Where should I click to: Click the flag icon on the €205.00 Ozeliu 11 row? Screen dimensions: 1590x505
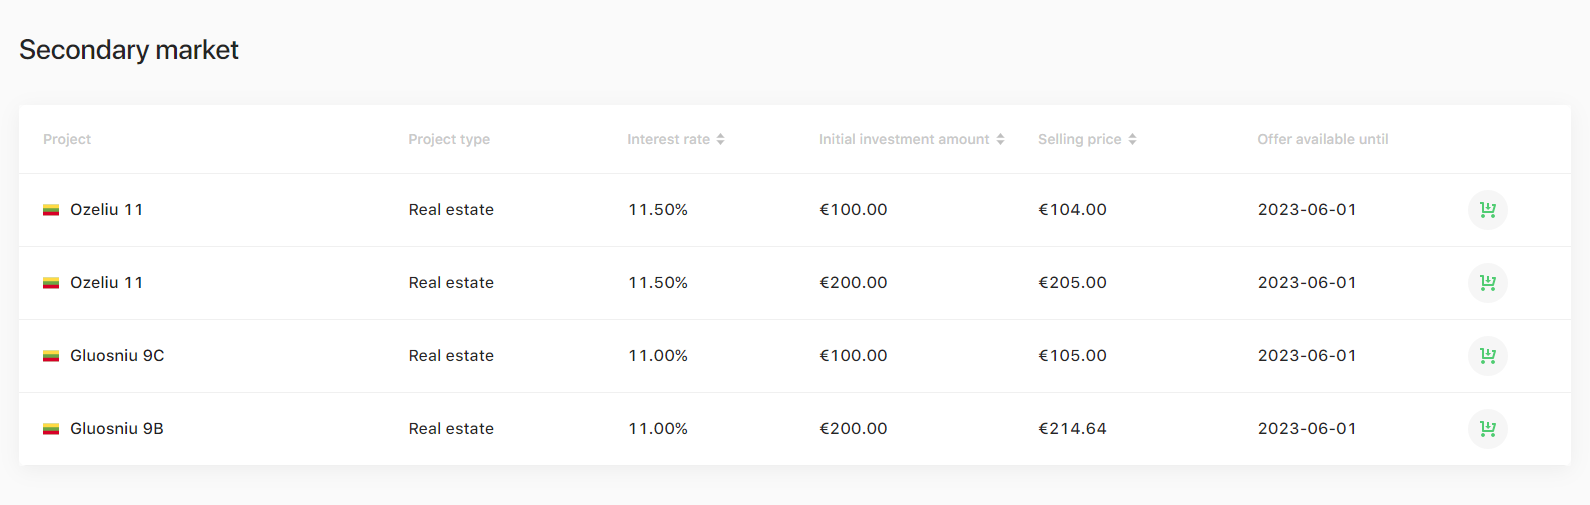click(51, 283)
